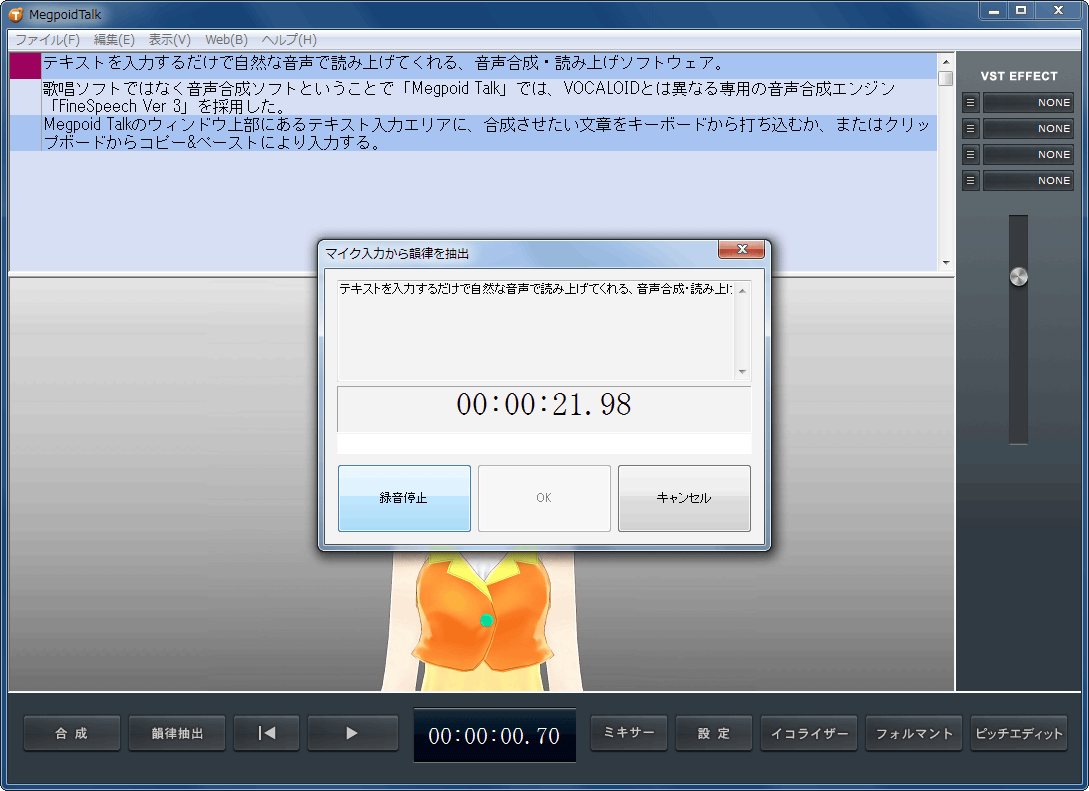Click the playback time display 00:00:00.70
1089x791 pixels.
494,735
